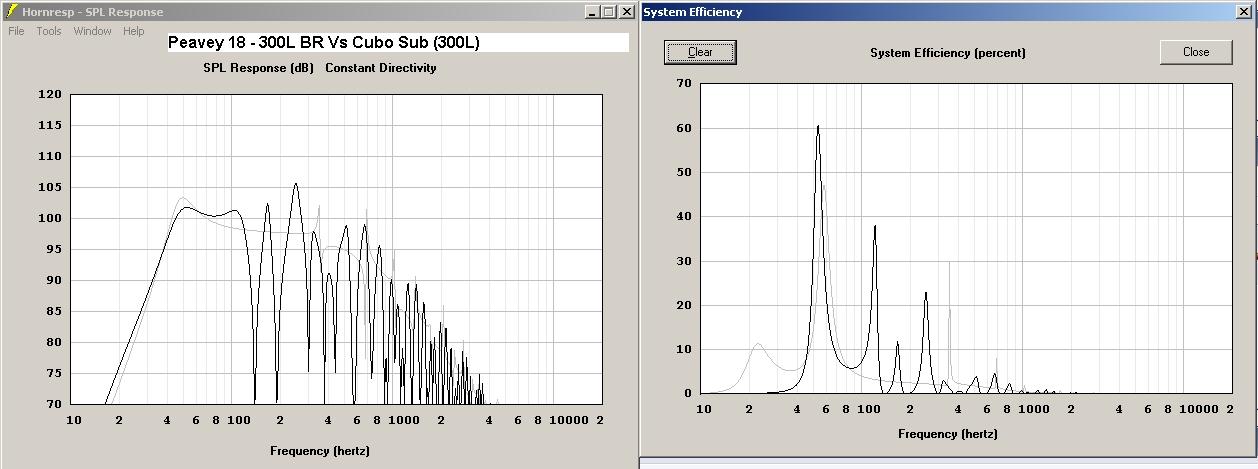Close the System Efficiency window via X
This screenshot has width=1258, height=469.
[1244, 12]
